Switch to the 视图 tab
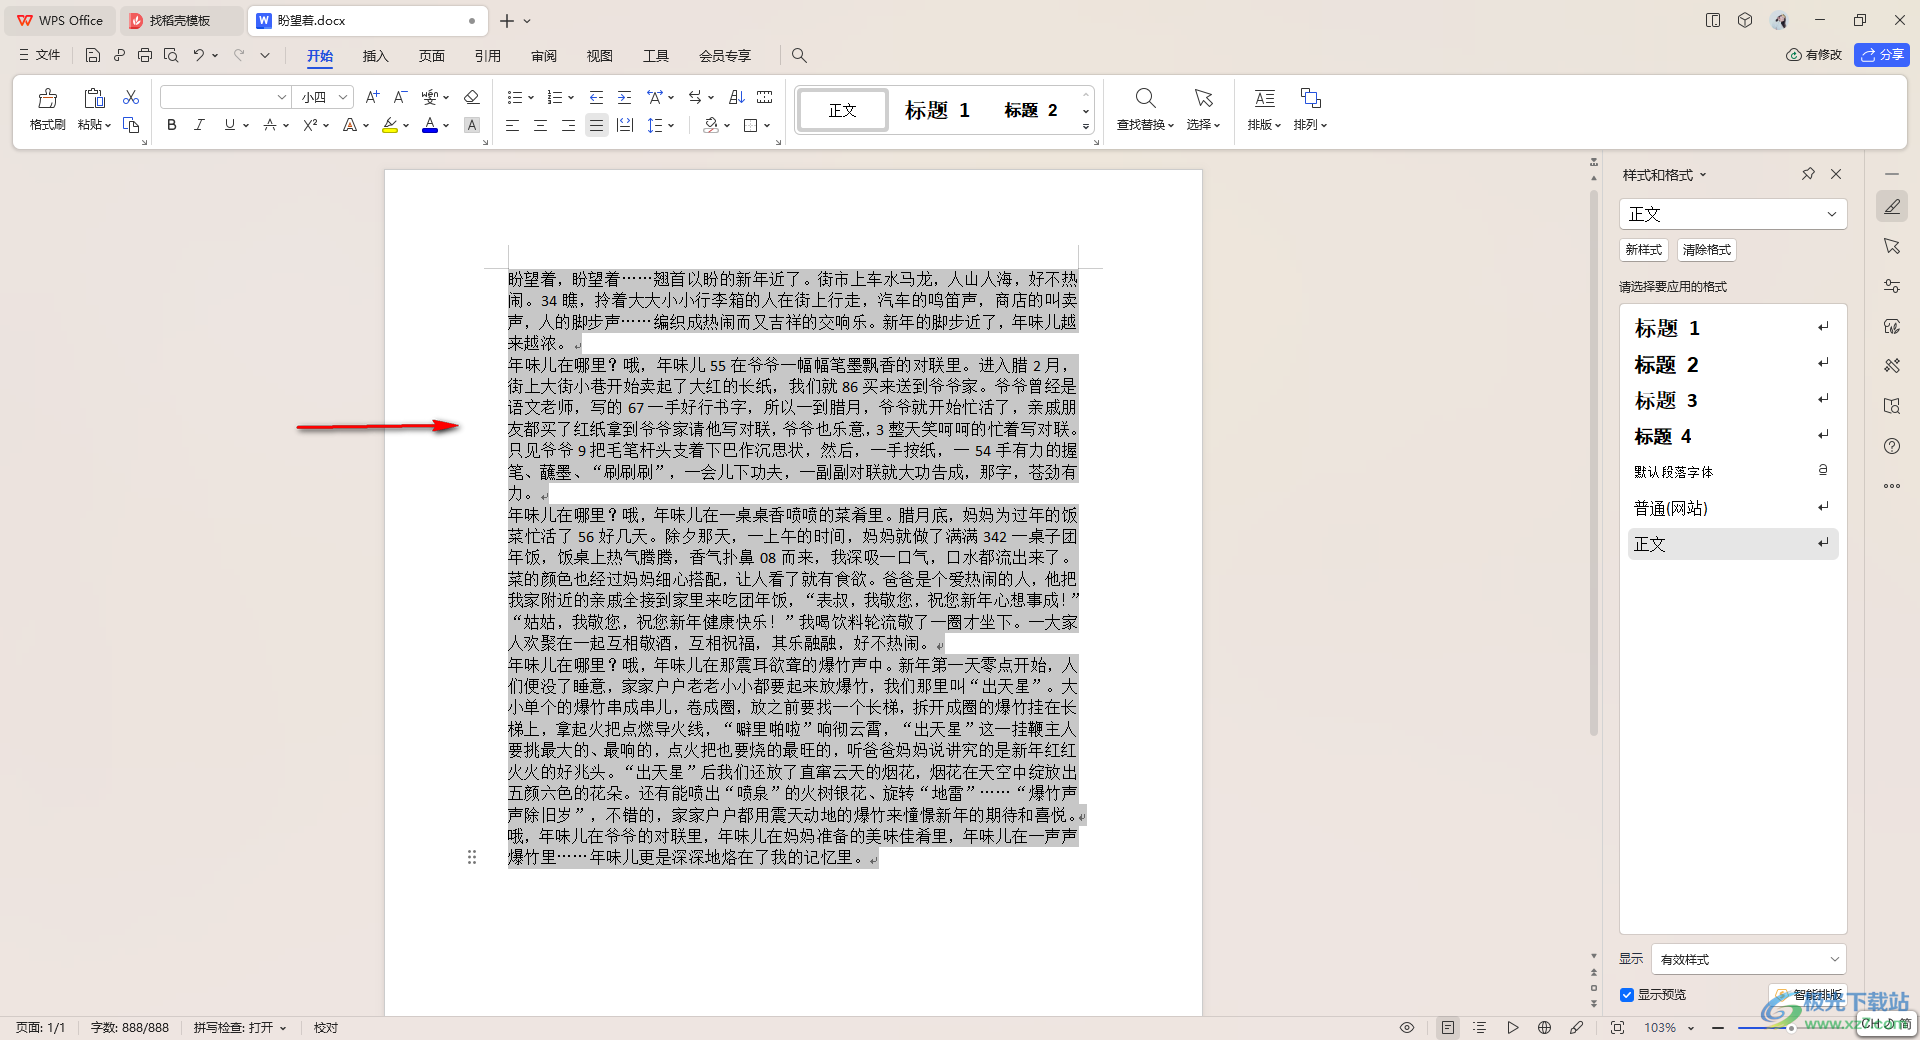 click(x=599, y=56)
